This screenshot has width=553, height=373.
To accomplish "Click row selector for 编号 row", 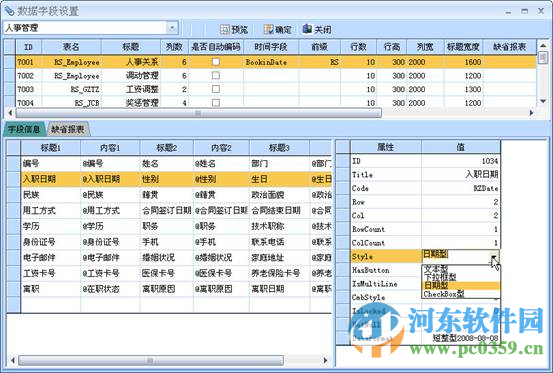I will point(13,163).
